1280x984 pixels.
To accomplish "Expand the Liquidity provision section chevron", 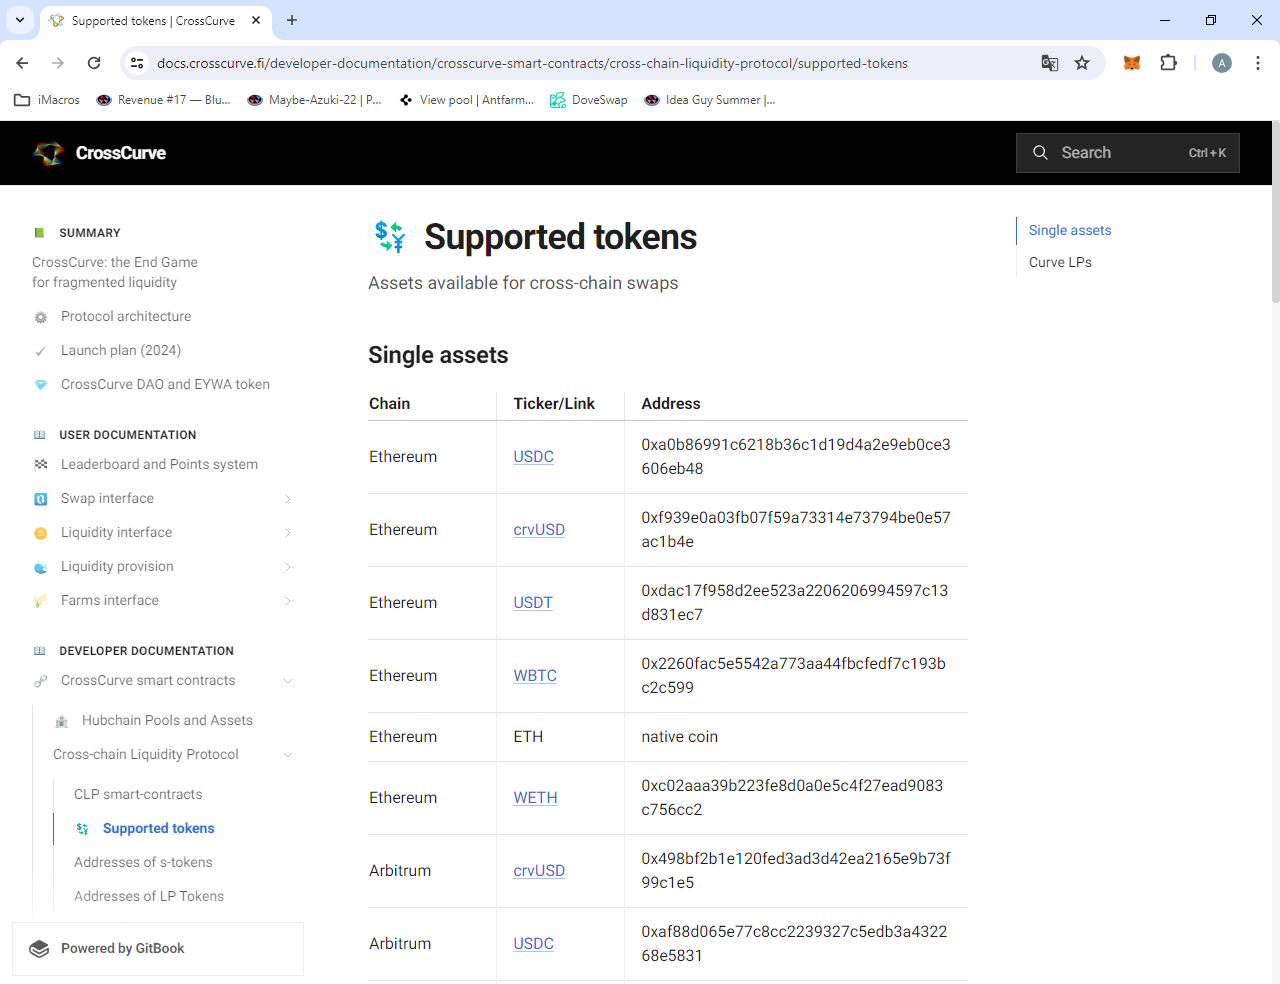I will (288, 567).
